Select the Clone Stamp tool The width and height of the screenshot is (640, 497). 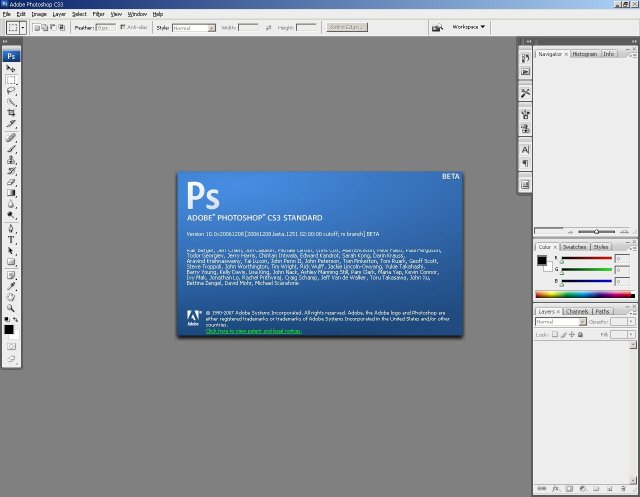[12, 159]
